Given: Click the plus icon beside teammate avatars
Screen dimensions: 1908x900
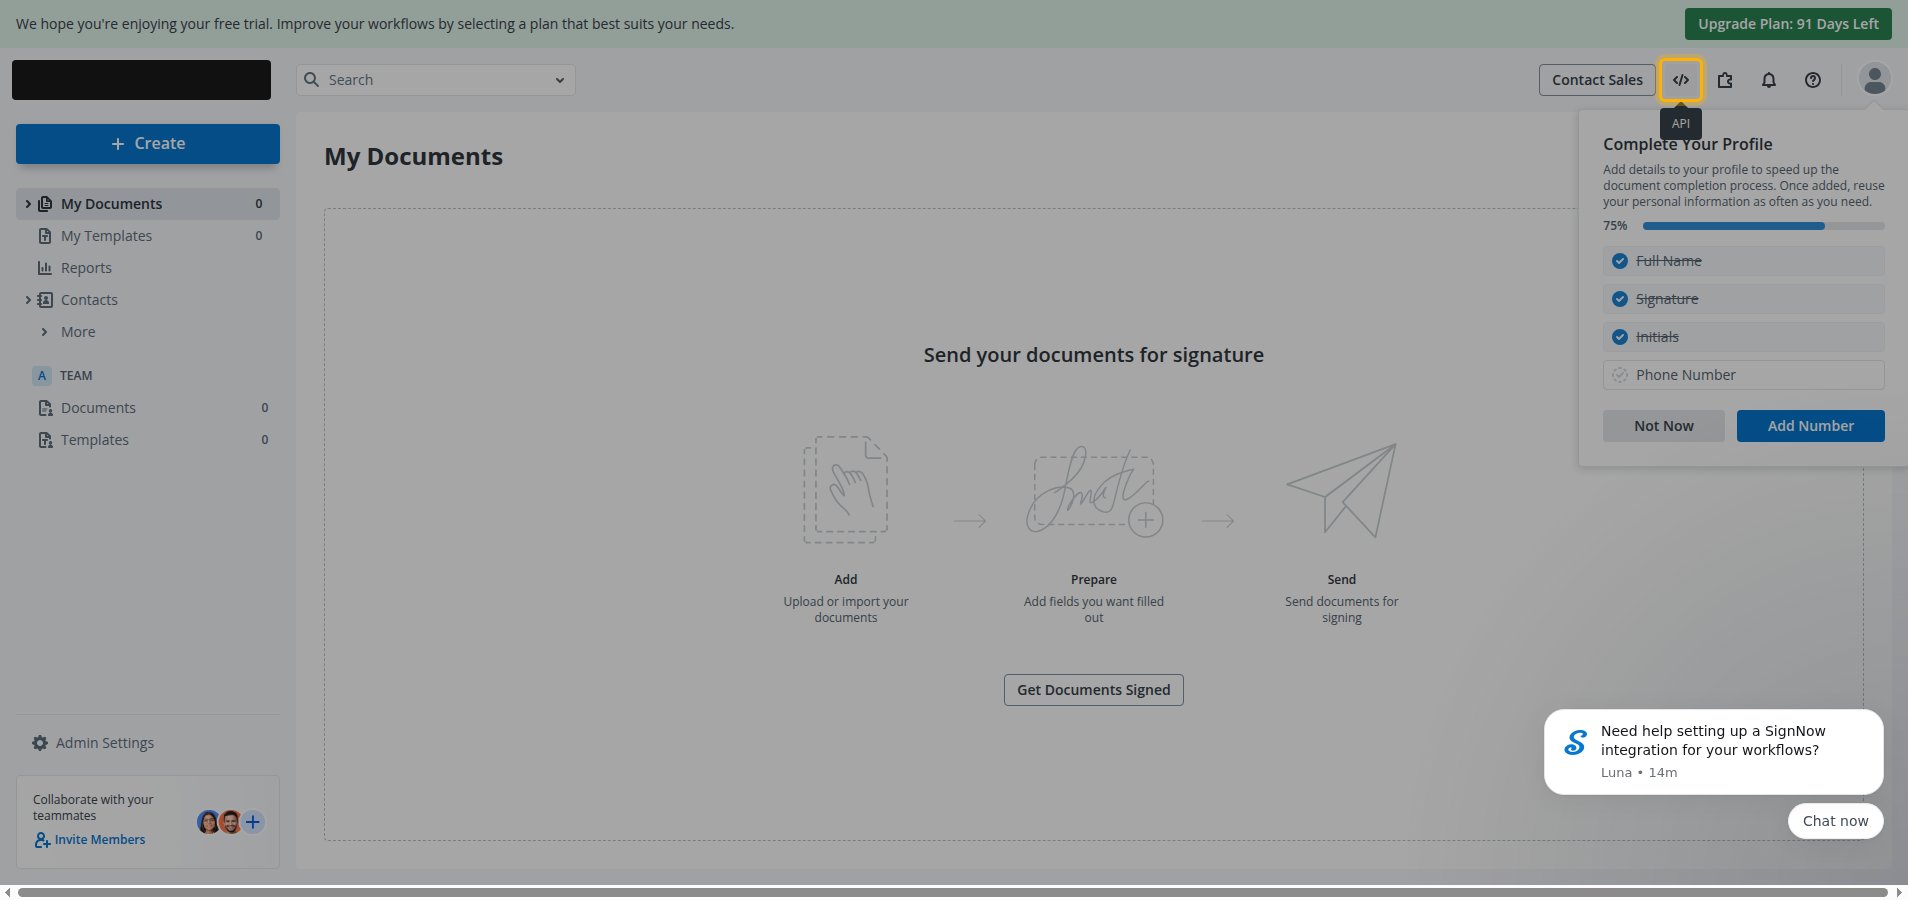Looking at the screenshot, I should tap(253, 822).
